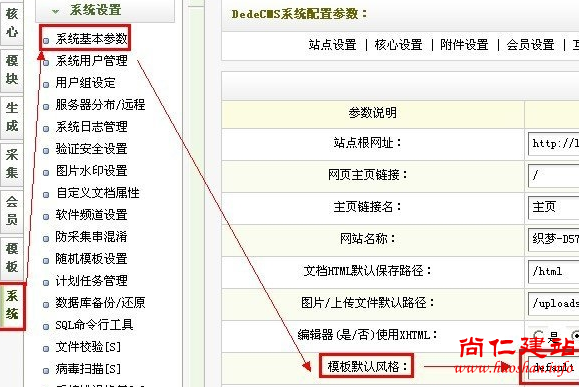This screenshot has width=579, height=387.
Task: Open 用户组设定 menu item
Action: coord(85,83)
